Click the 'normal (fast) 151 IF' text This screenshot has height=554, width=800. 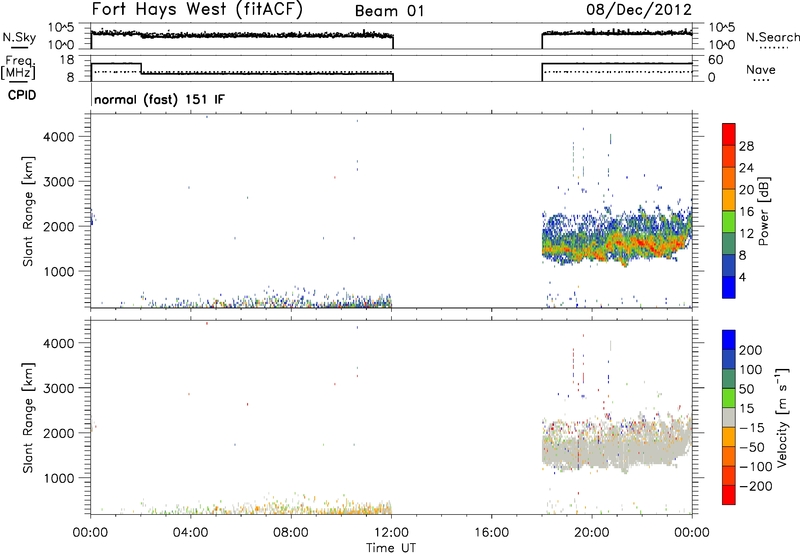point(159,99)
